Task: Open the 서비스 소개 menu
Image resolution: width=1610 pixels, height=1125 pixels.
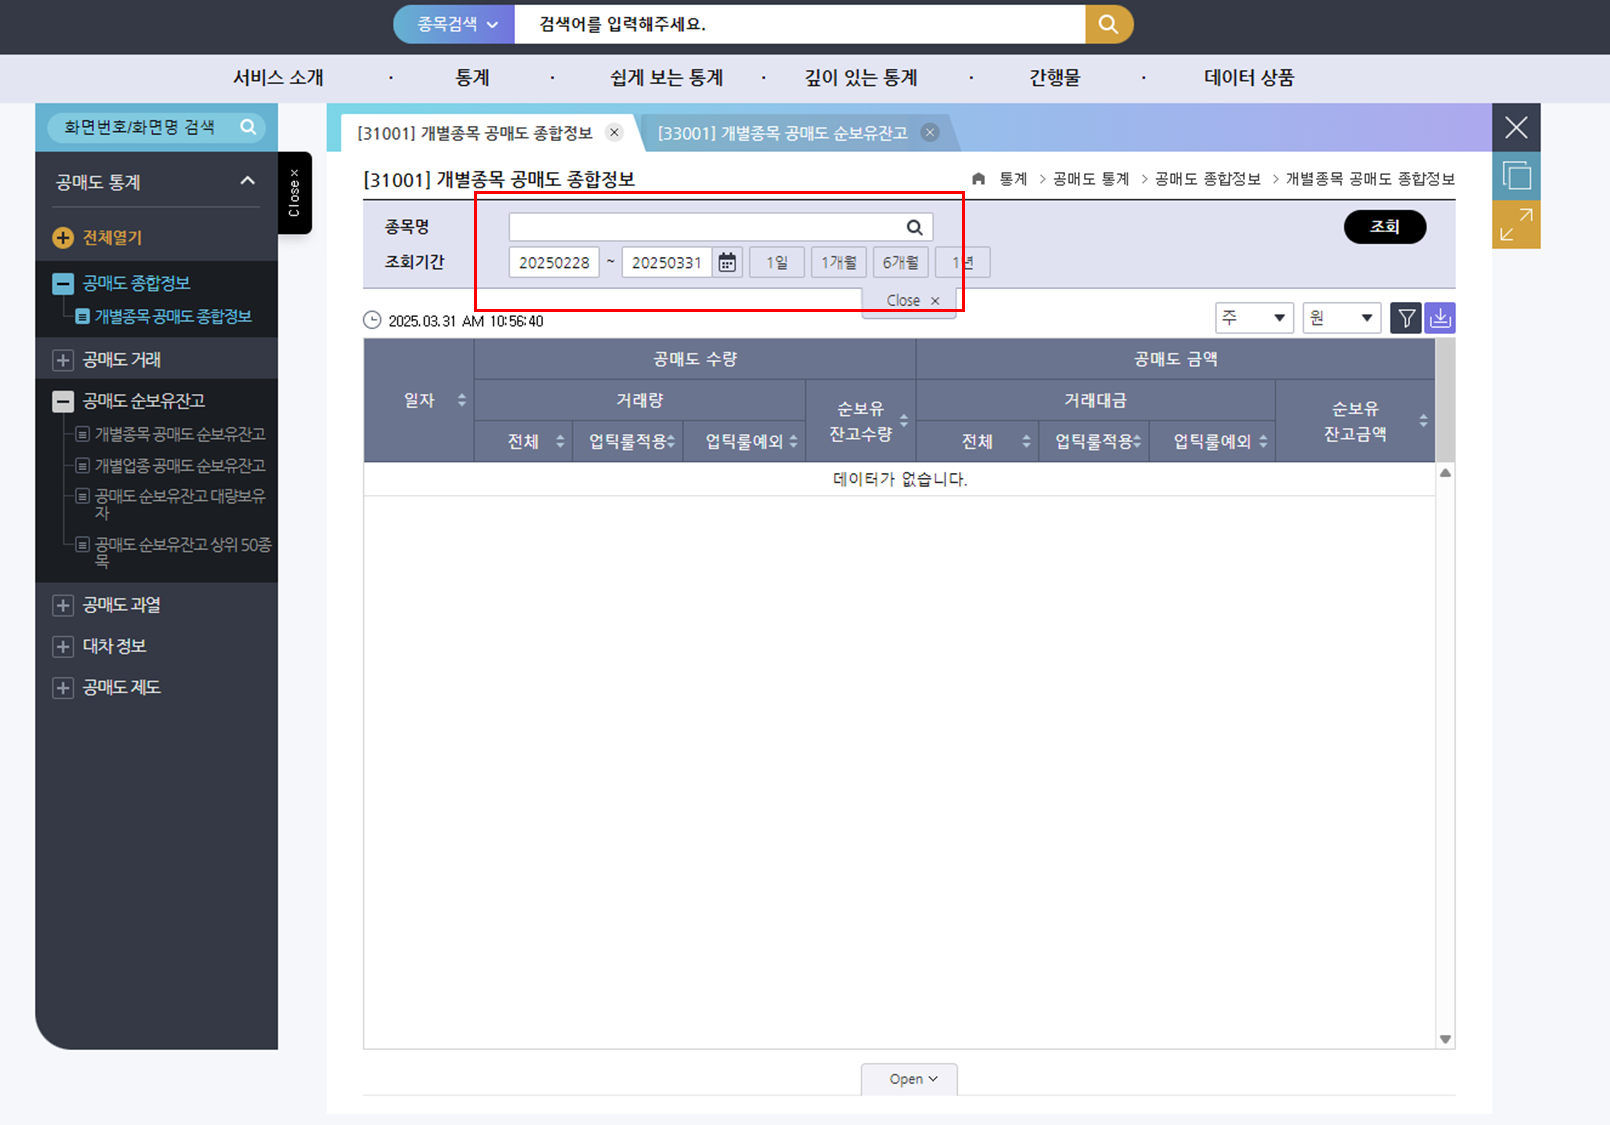Action: click(278, 77)
